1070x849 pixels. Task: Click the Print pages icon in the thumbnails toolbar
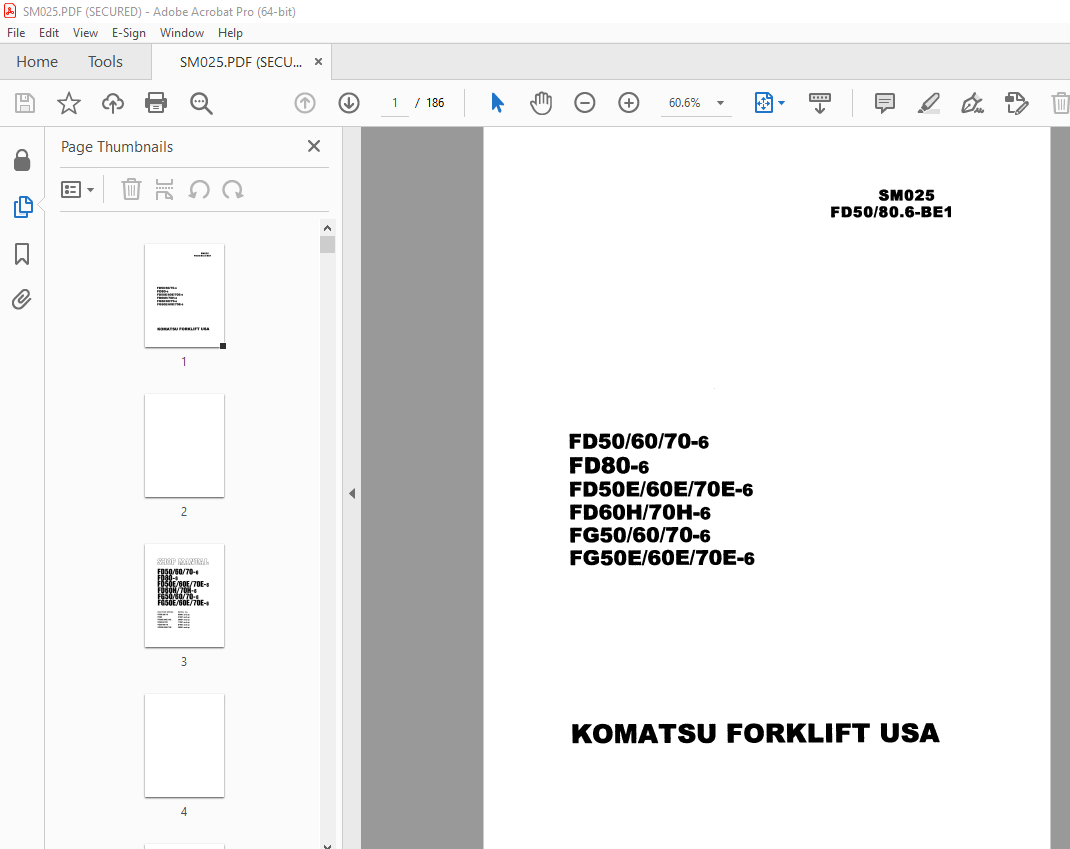click(x=164, y=189)
